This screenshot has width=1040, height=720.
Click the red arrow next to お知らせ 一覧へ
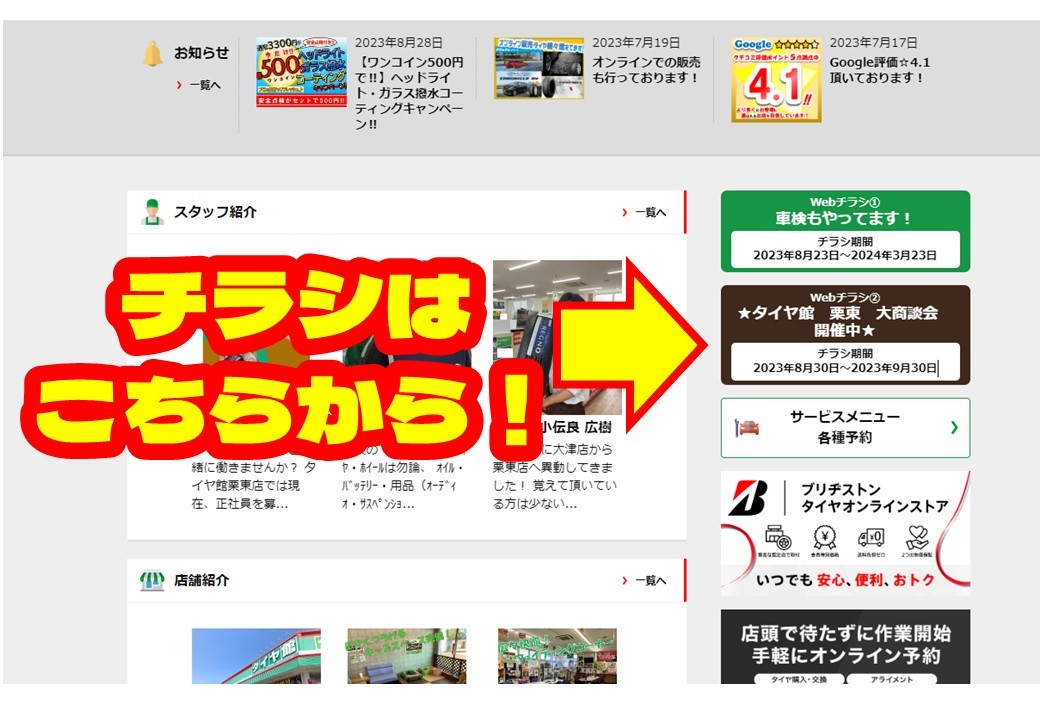(179, 85)
